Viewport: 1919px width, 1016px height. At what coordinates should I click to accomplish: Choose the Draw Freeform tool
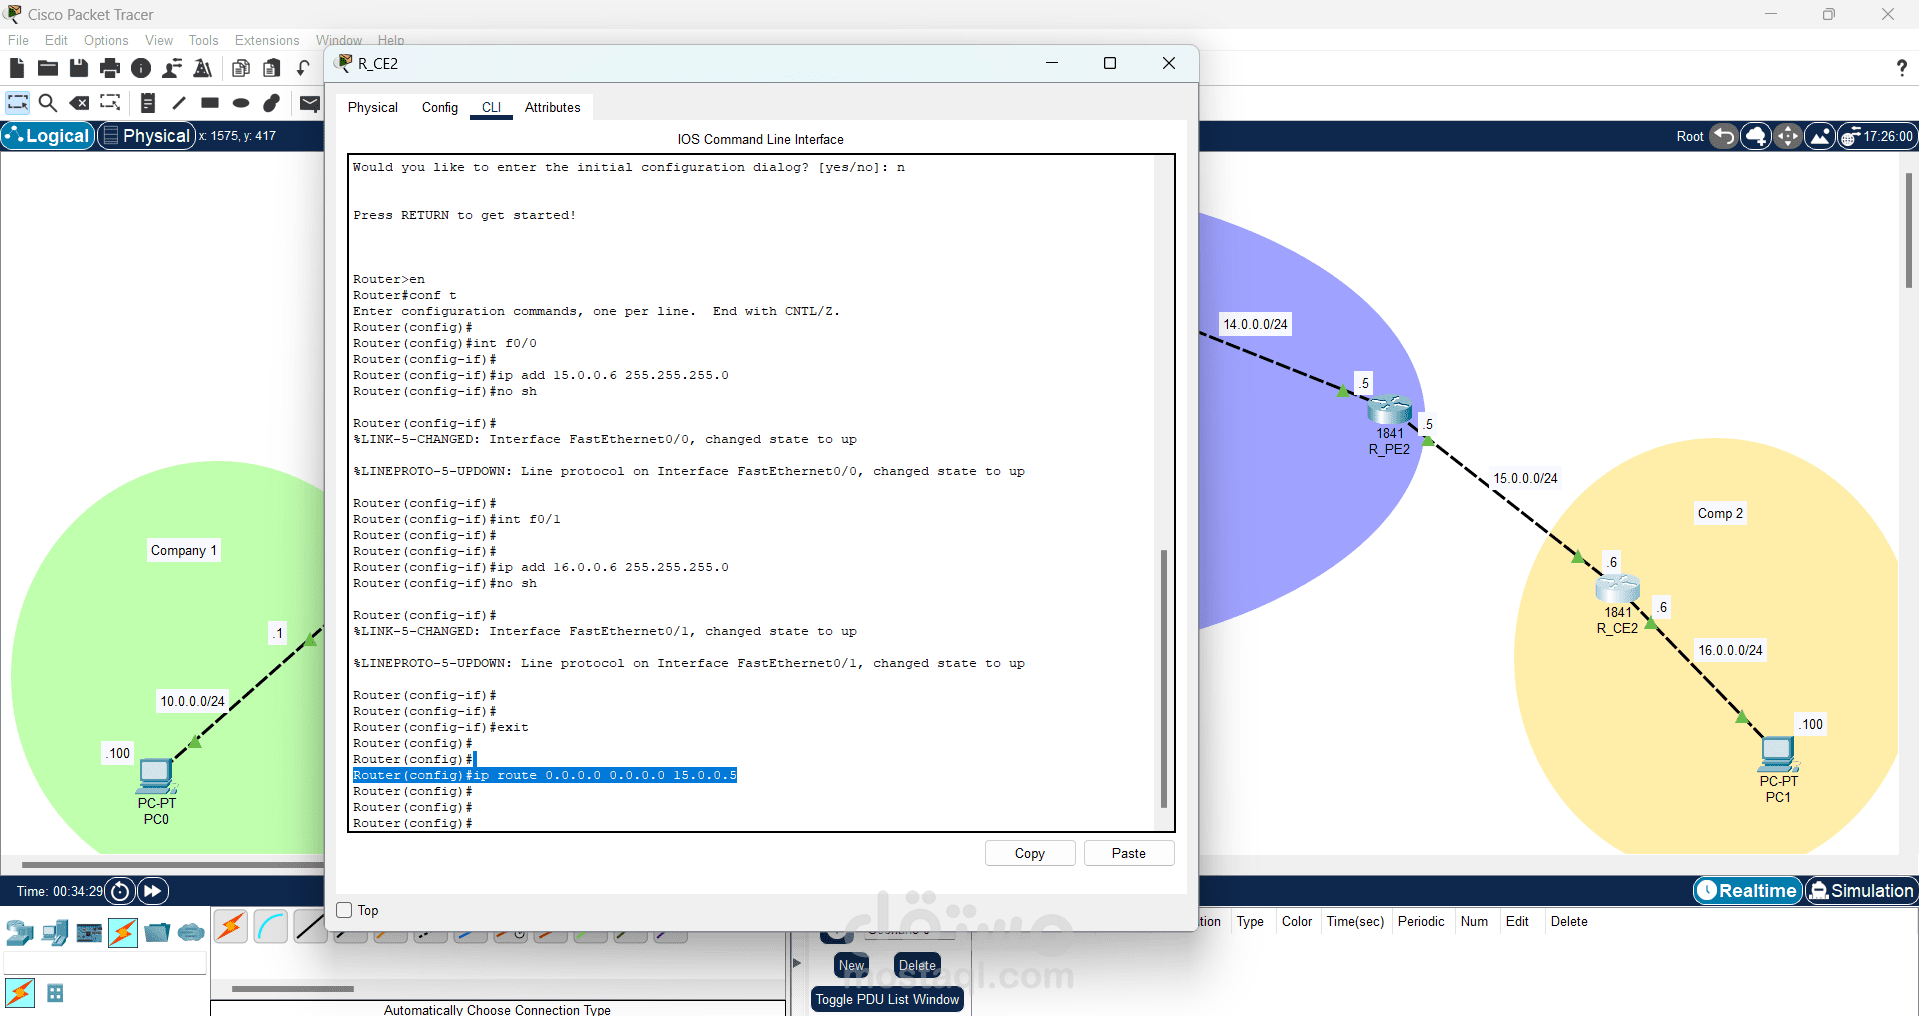click(272, 103)
